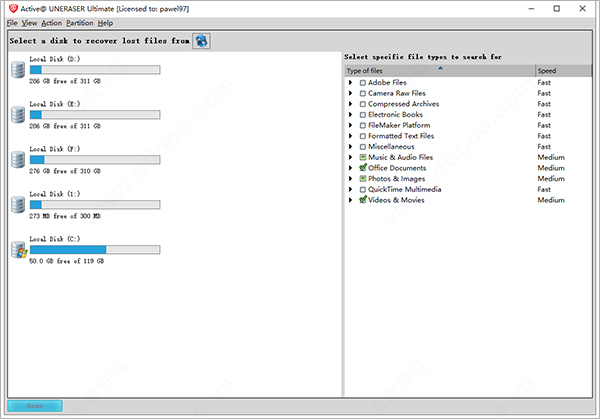The height and width of the screenshot is (419, 600).
Task: Expand the Electronic Books group
Action: 350,115
